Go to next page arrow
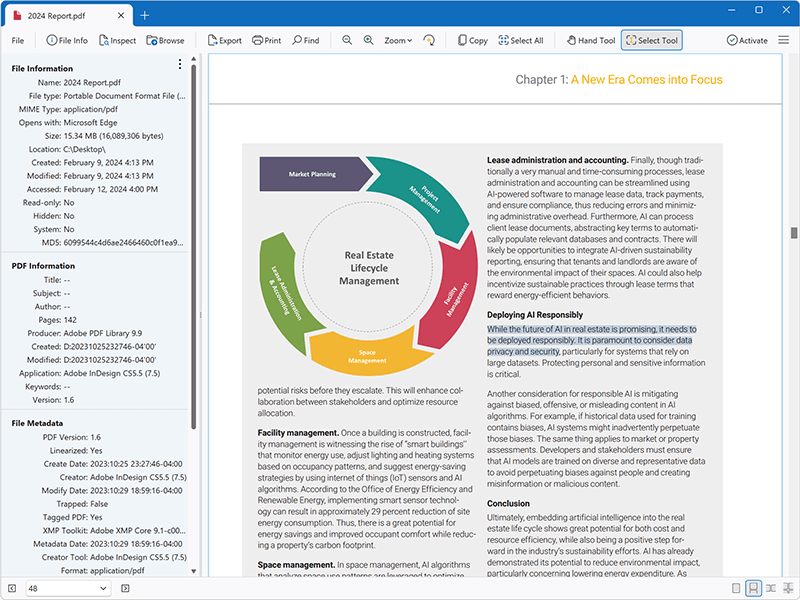This screenshot has height=600, width=800. tap(125, 588)
